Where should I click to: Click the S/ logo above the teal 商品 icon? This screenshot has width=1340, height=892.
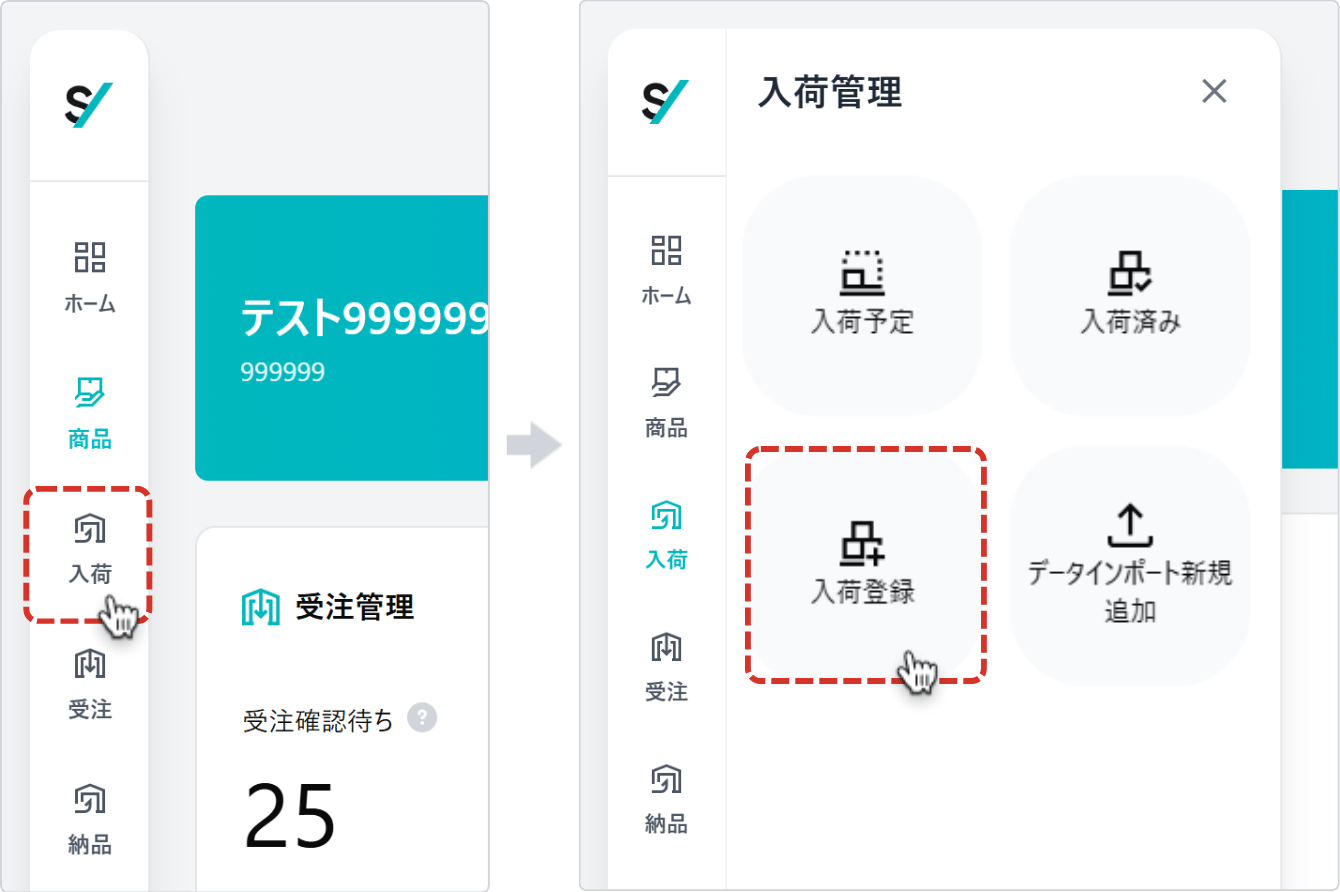[x=89, y=105]
